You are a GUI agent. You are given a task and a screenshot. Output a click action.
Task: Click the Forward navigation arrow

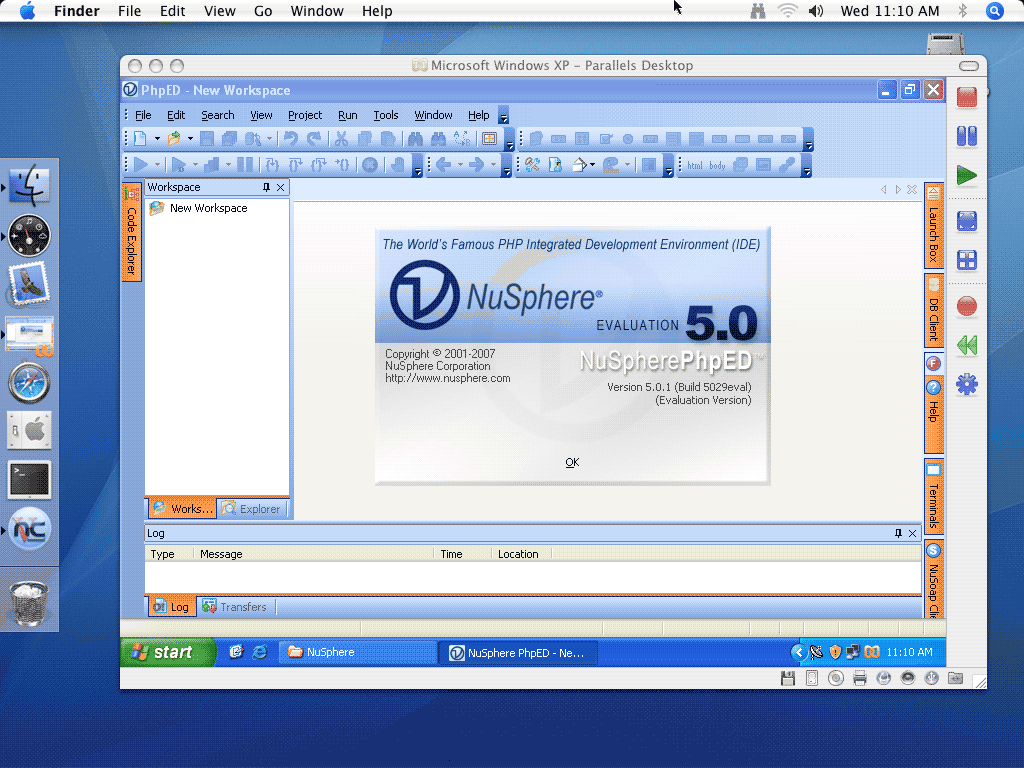click(x=476, y=165)
